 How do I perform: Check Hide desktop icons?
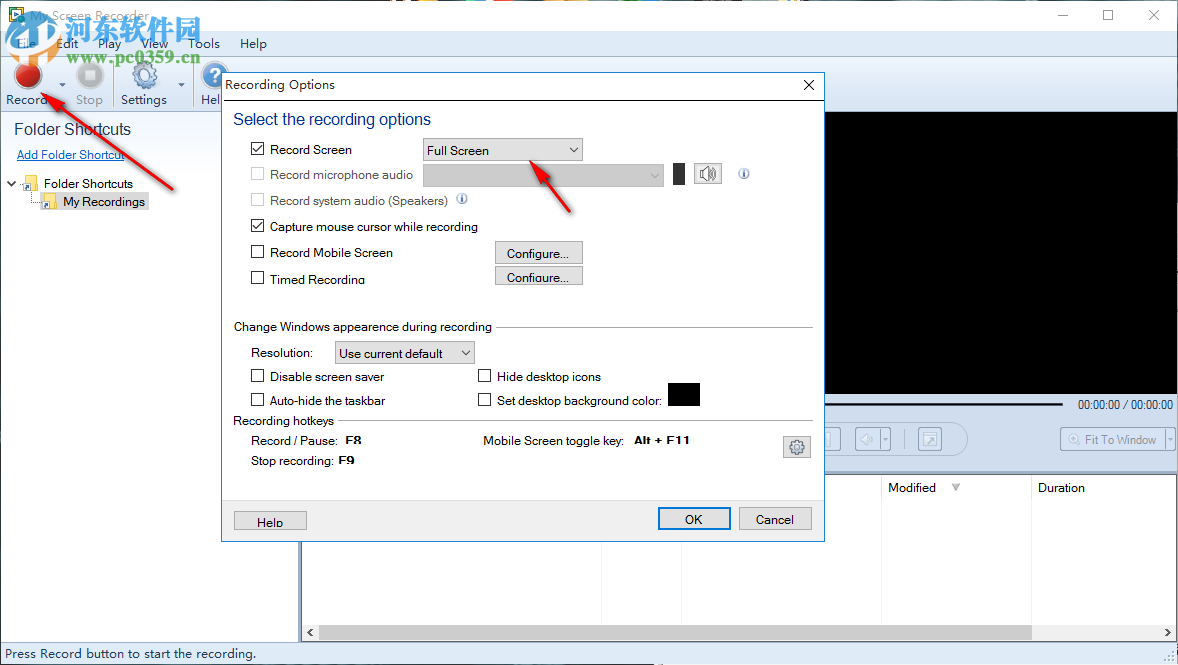pos(485,376)
